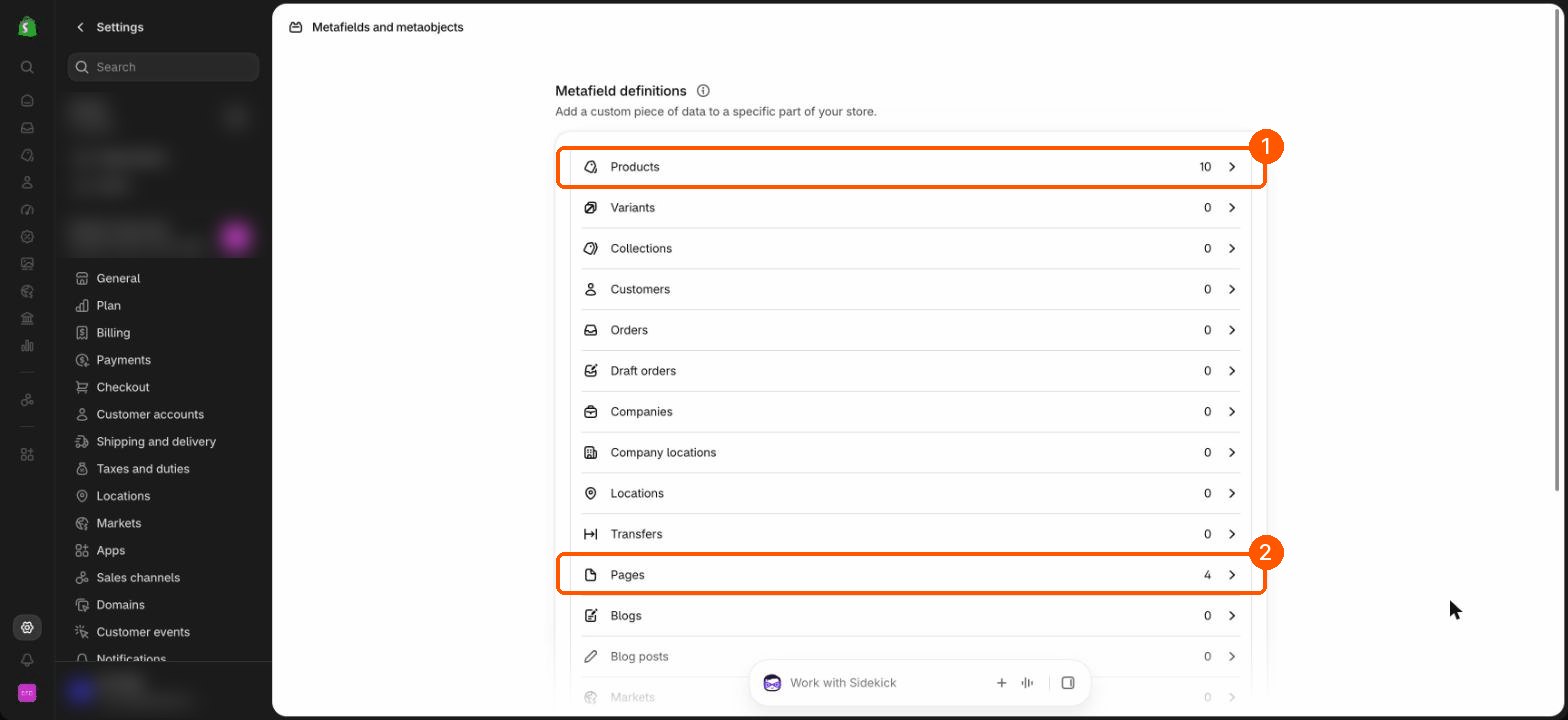Open the apps grid icon in left rail
The height and width of the screenshot is (720, 1568).
point(27,454)
